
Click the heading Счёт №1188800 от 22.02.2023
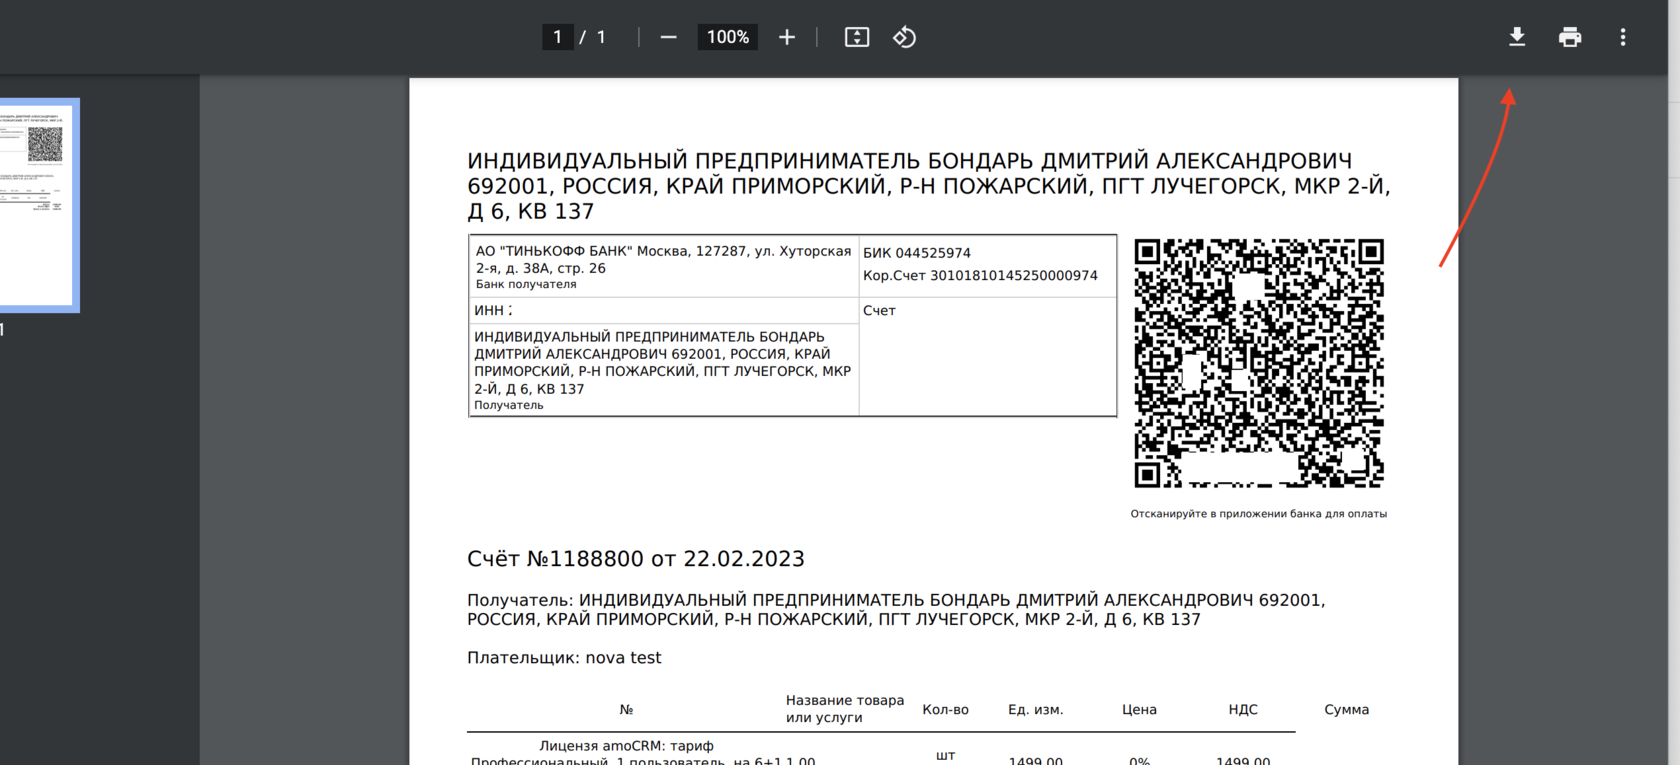click(x=636, y=559)
